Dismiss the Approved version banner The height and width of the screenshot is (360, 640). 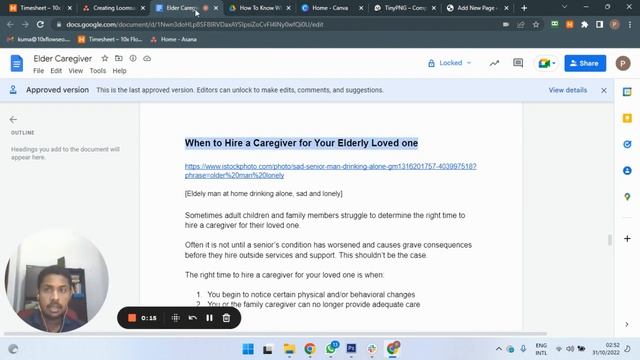click(x=604, y=90)
